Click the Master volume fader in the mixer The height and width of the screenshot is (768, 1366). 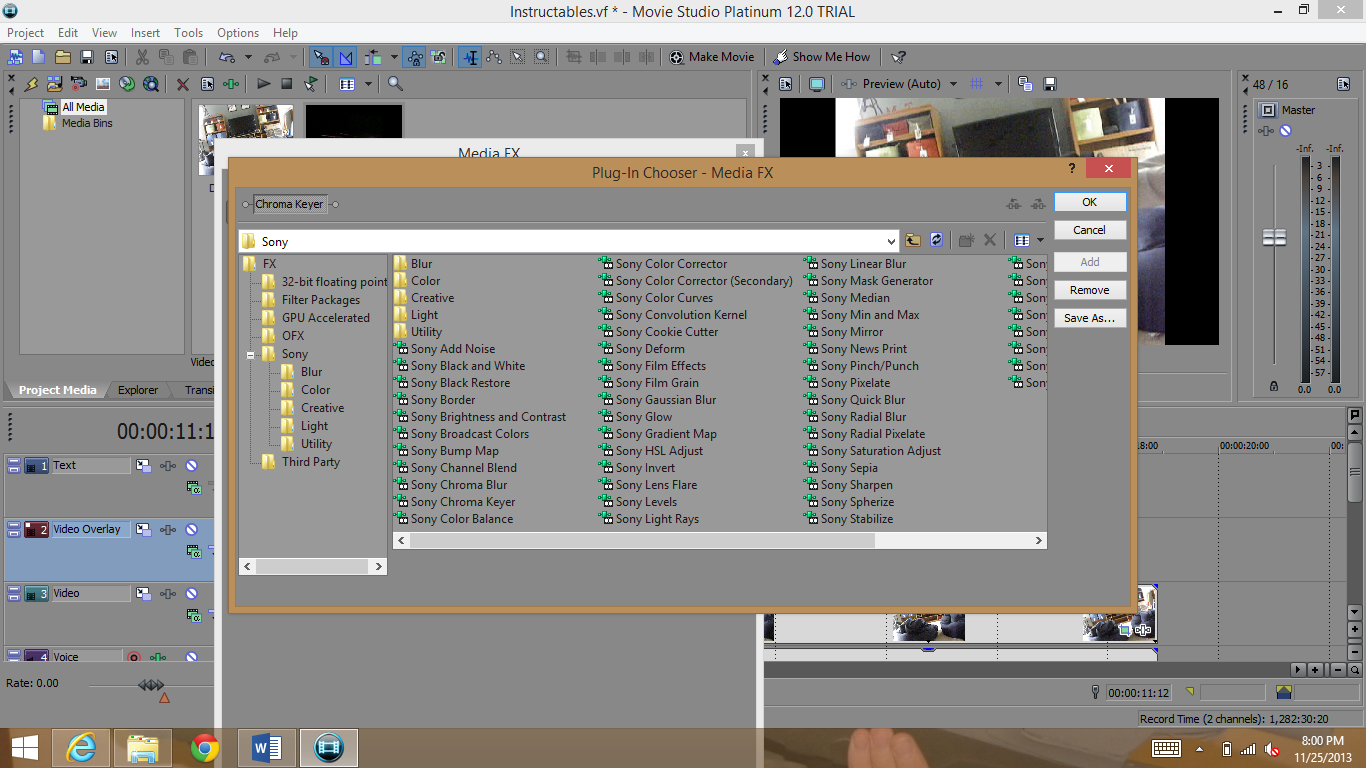[x=1274, y=238]
